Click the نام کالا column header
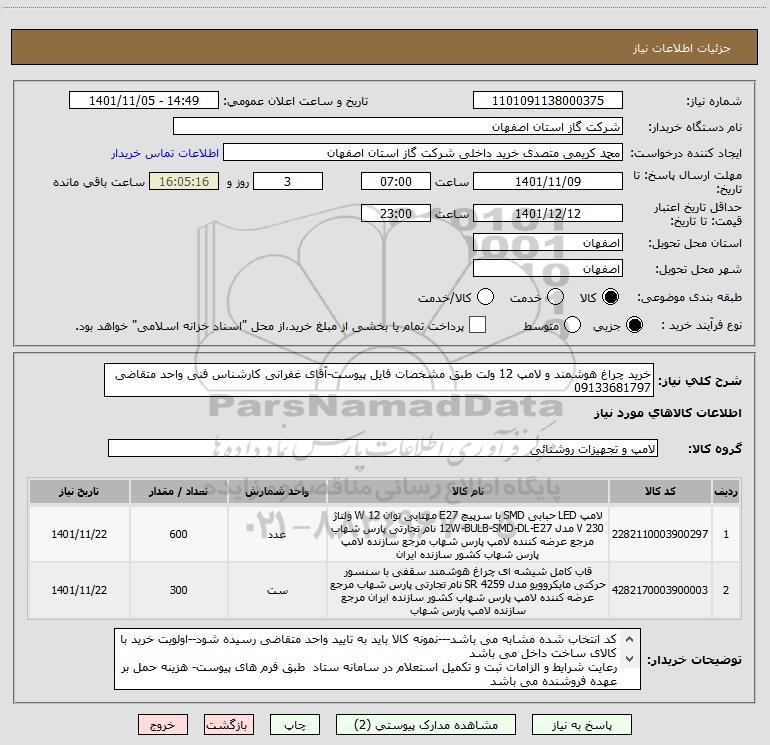This screenshot has height=745, width=770. 468,491
